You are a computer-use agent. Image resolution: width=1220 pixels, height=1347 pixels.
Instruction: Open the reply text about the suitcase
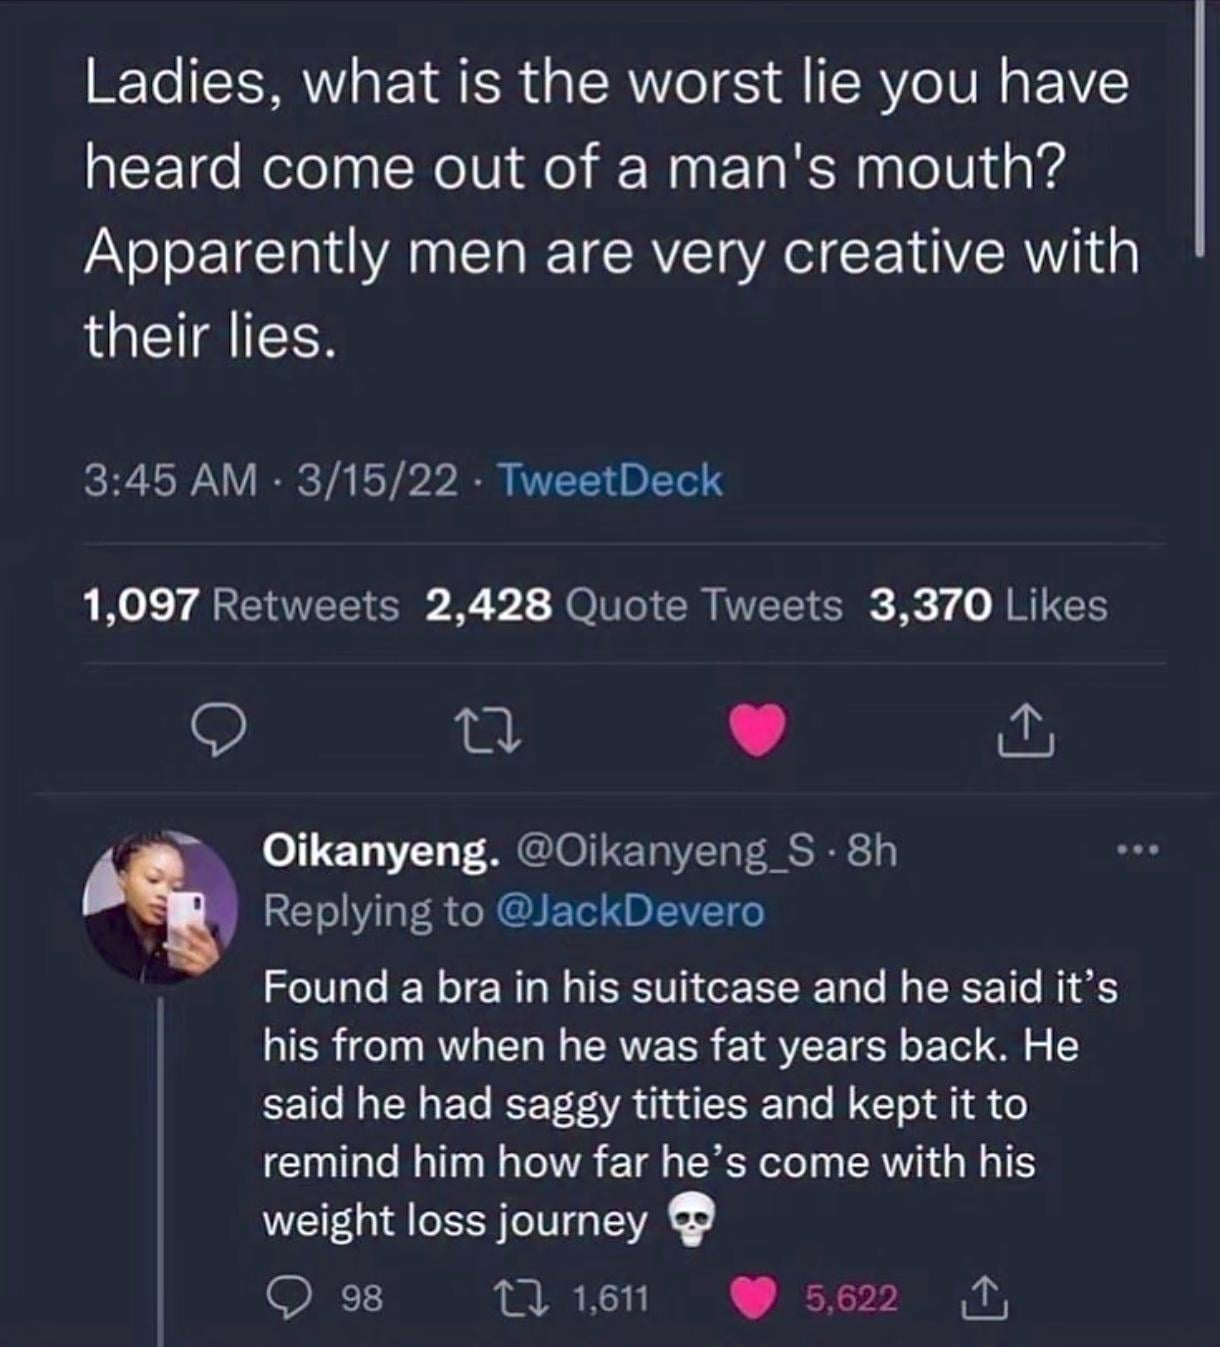(x=690, y=1103)
